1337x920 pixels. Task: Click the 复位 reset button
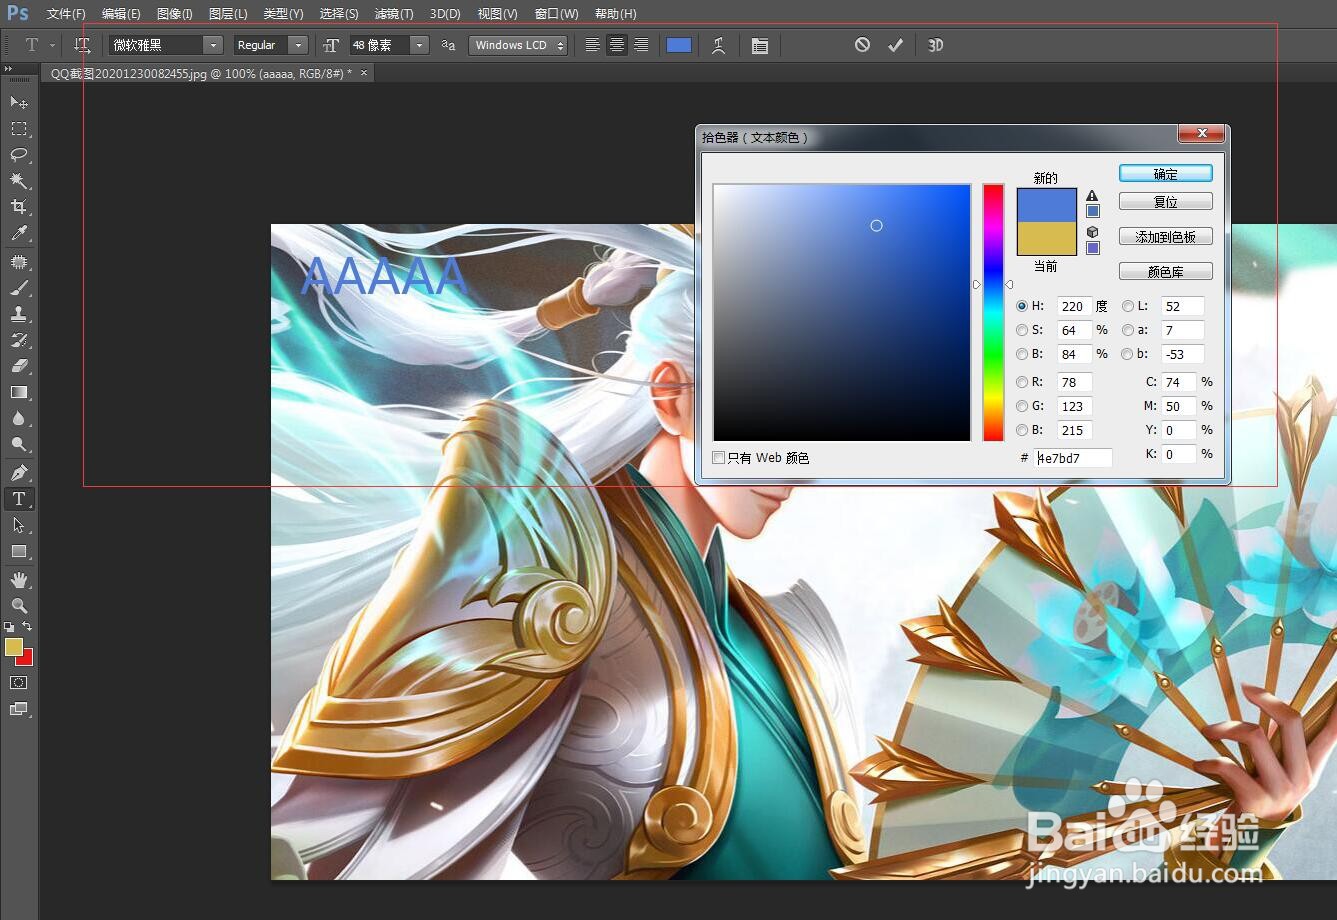pos(1166,202)
